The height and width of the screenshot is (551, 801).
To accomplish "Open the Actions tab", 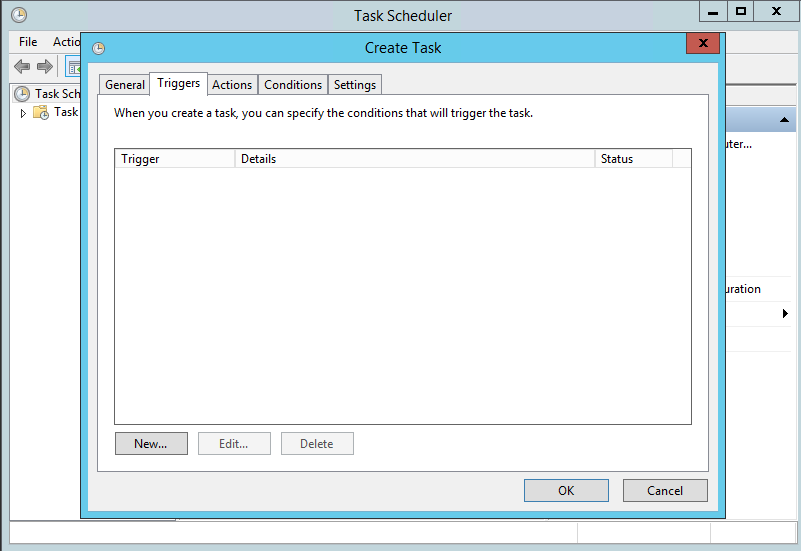I will coord(232,85).
